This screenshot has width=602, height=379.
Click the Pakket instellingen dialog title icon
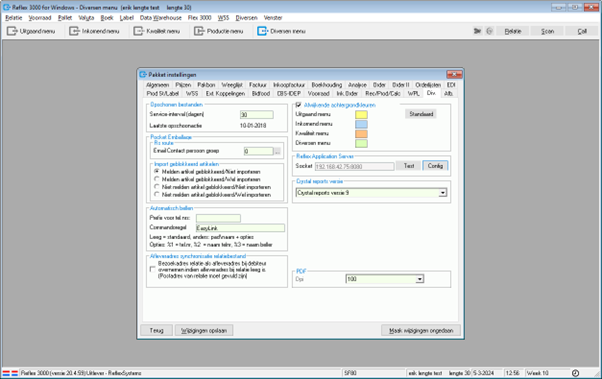coord(143,74)
